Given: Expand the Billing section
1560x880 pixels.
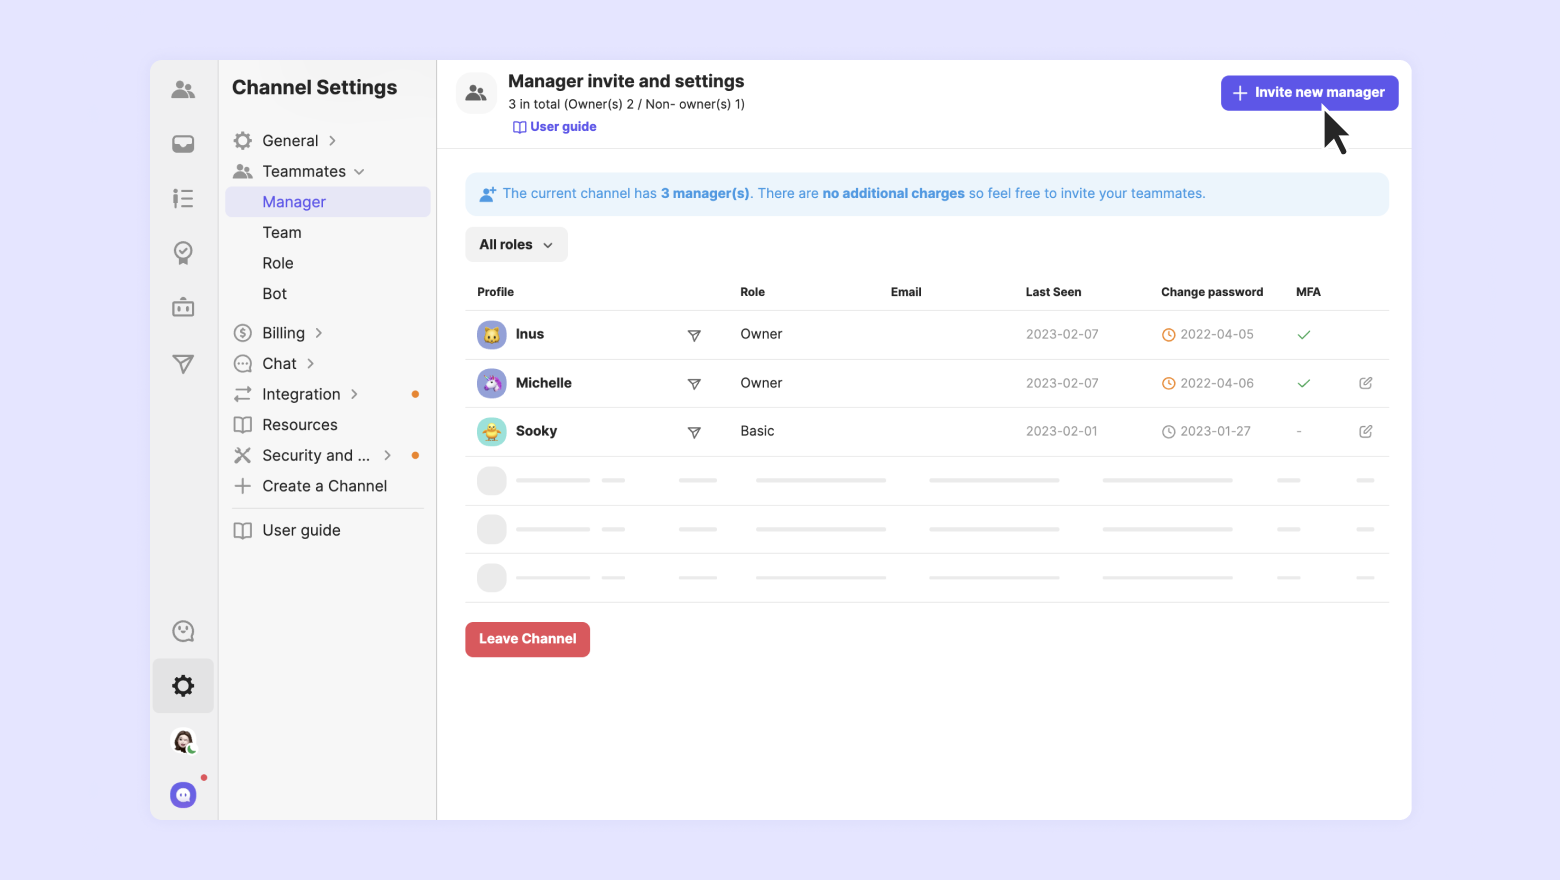Looking at the screenshot, I should click(x=283, y=333).
